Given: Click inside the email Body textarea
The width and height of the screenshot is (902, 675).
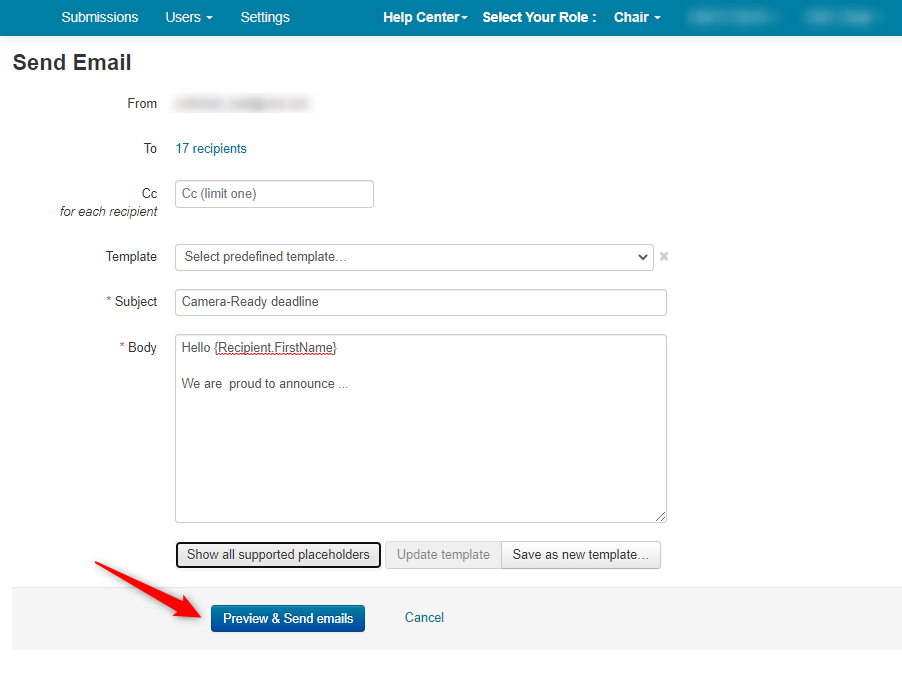Looking at the screenshot, I should pos(421,428).
